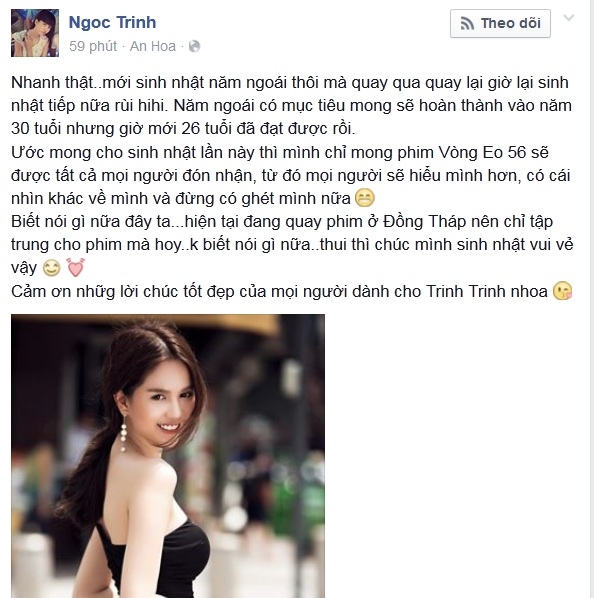This screenshot has width=594, height=598.
Task: Click the pink heart emoji
Action: point(75,267)
